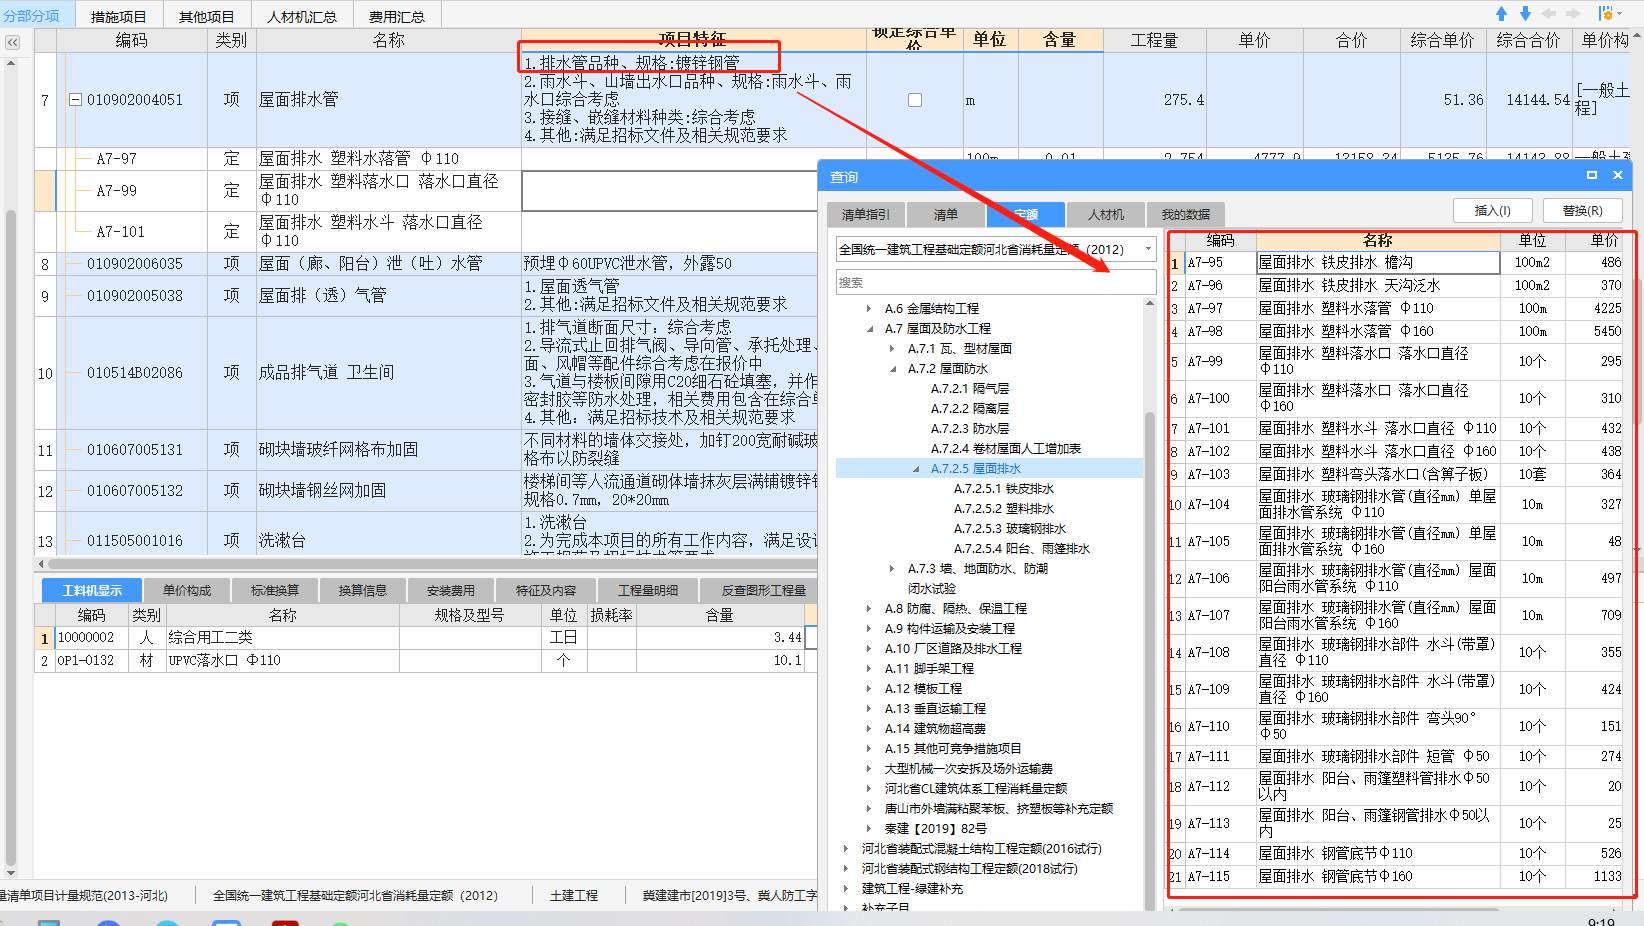
Task: Open the quota library dropdown (2012)
Action: 1148,249
